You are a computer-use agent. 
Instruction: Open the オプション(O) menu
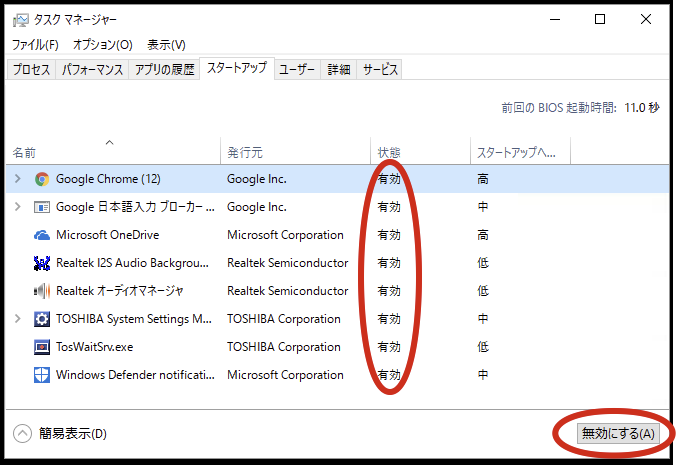pos(102,45)
